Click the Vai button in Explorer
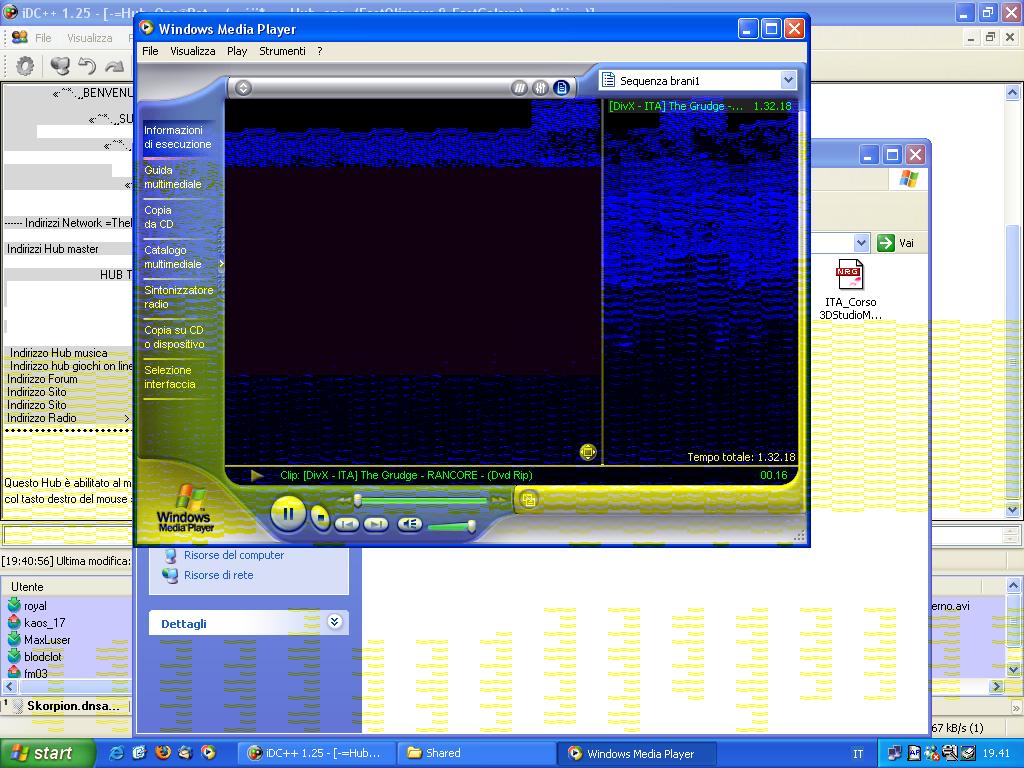Viewport: 1024px width, 768px height. 896,243
